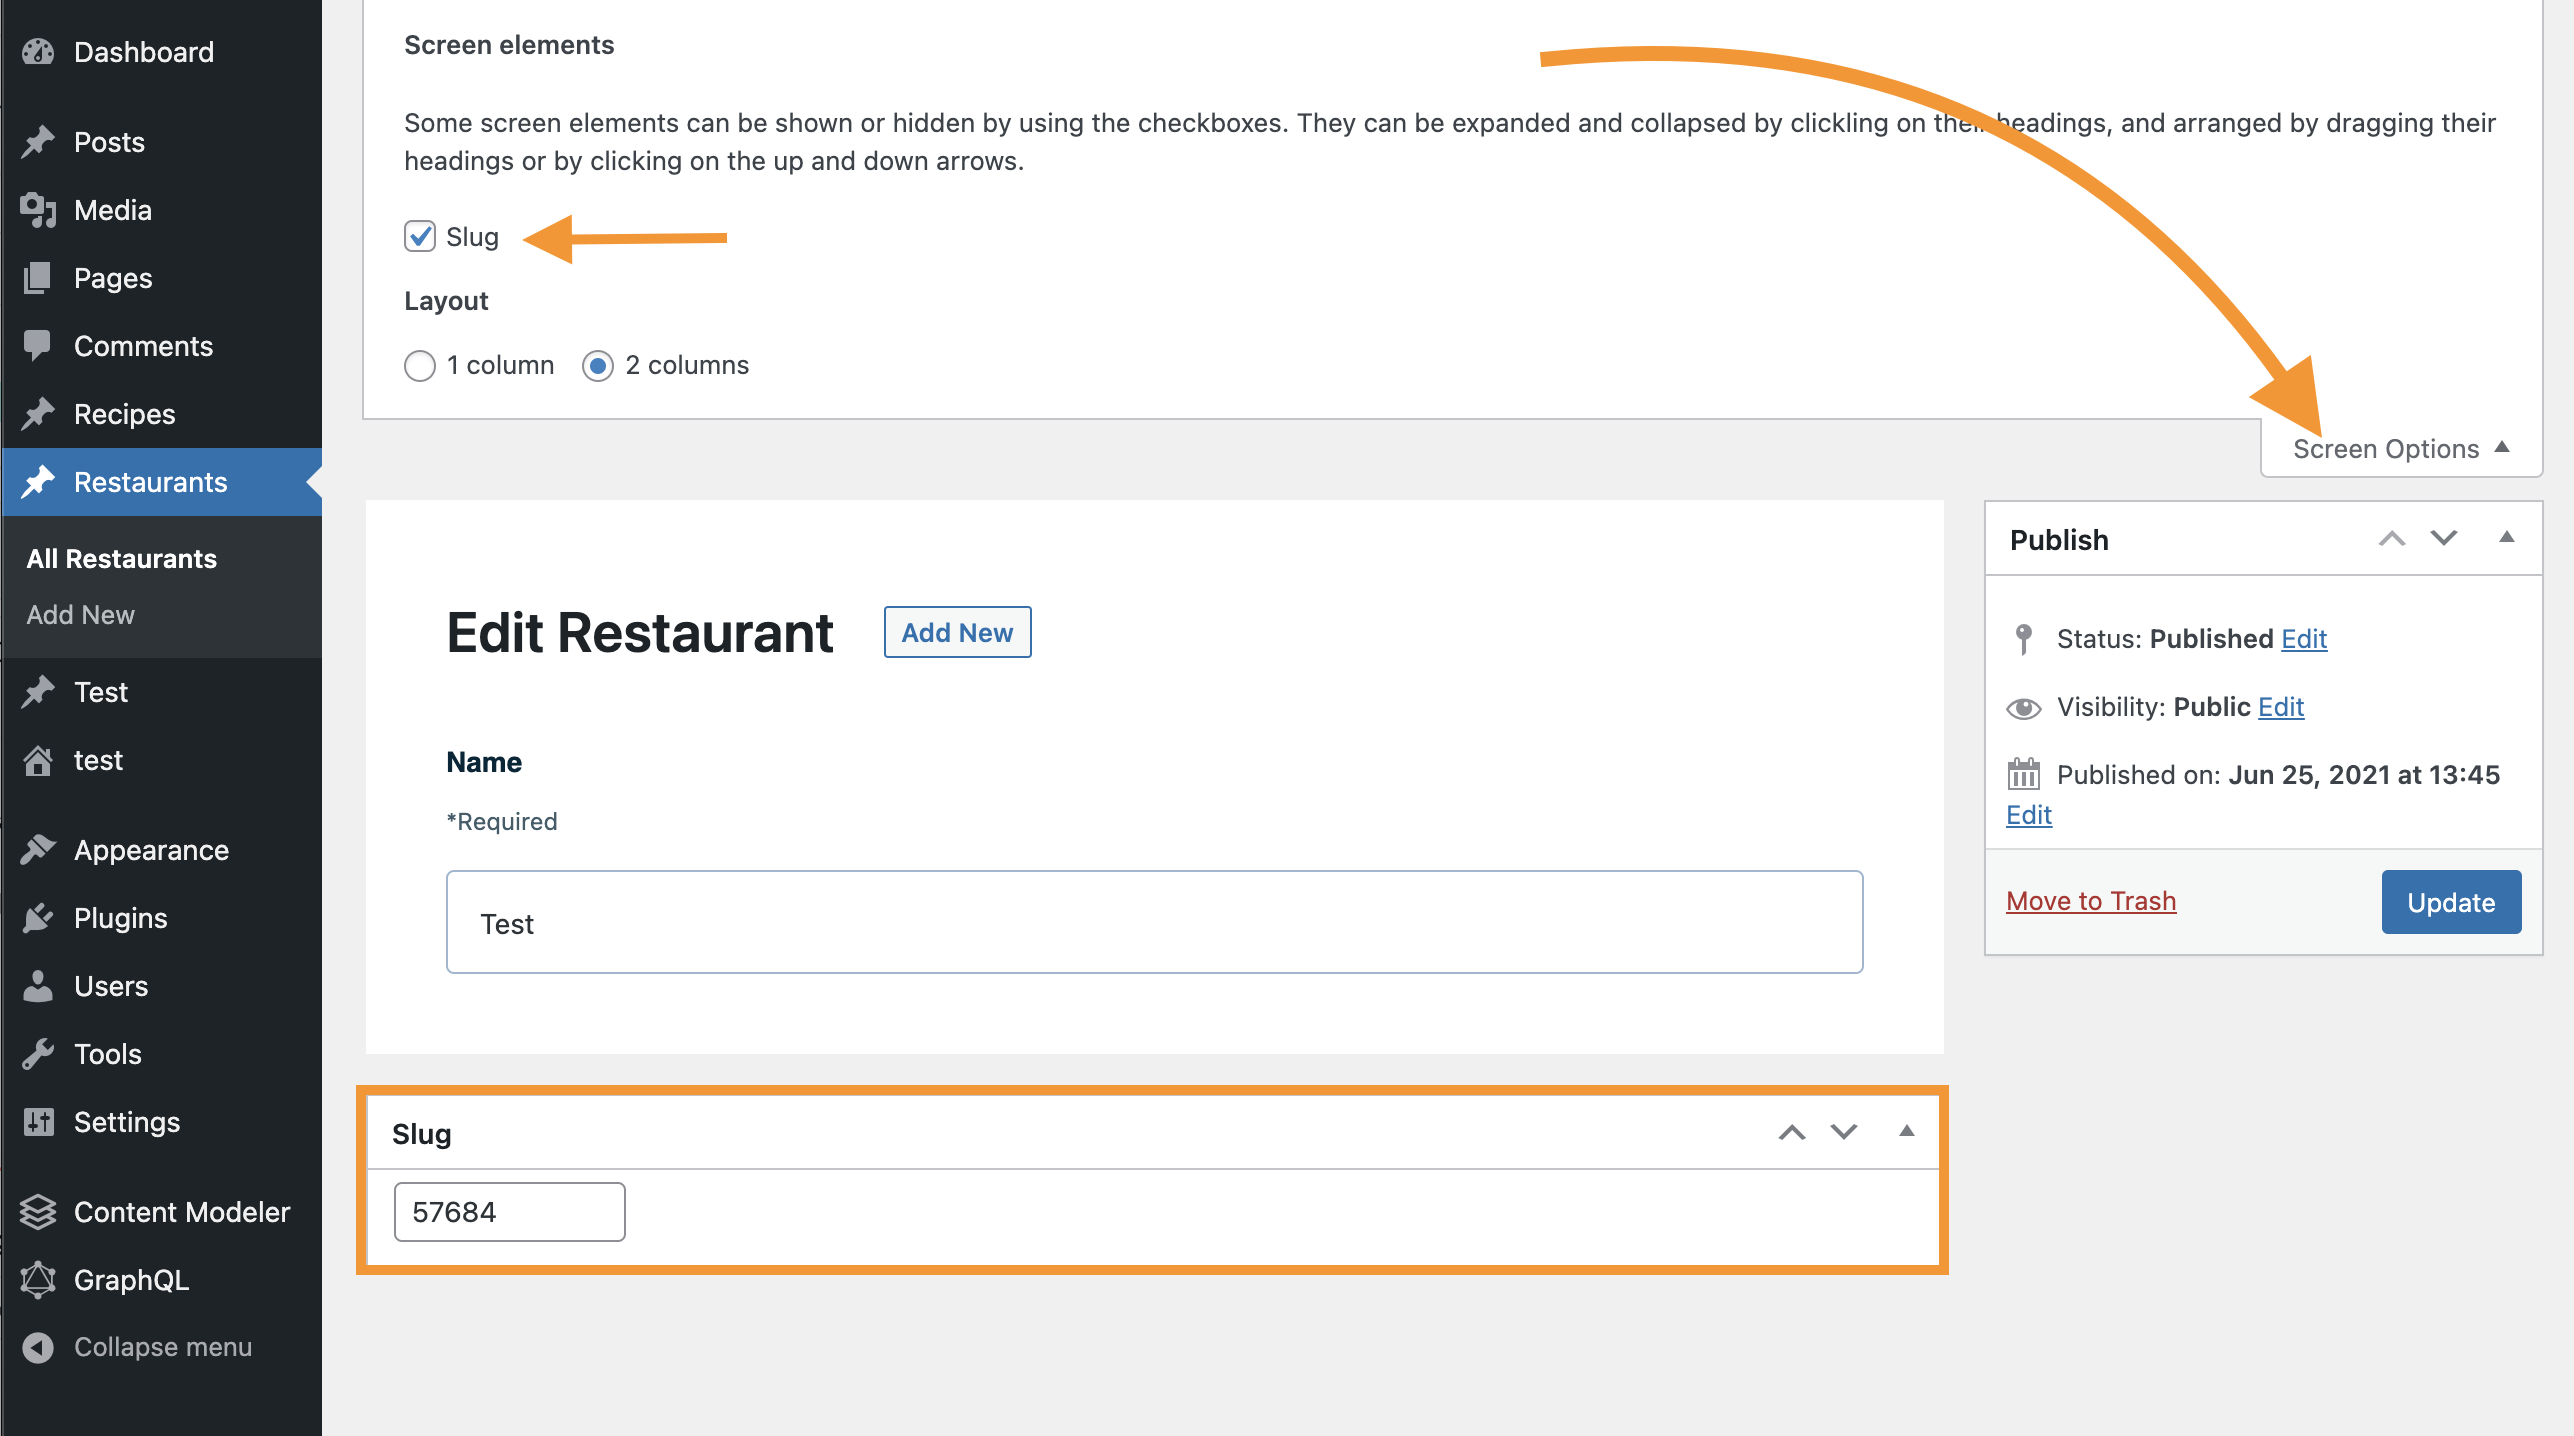Image resolution: width=2574 pixels, height=1436 pixels.
Task: Click the Settings sliders icon
Action: (38, 1122)
